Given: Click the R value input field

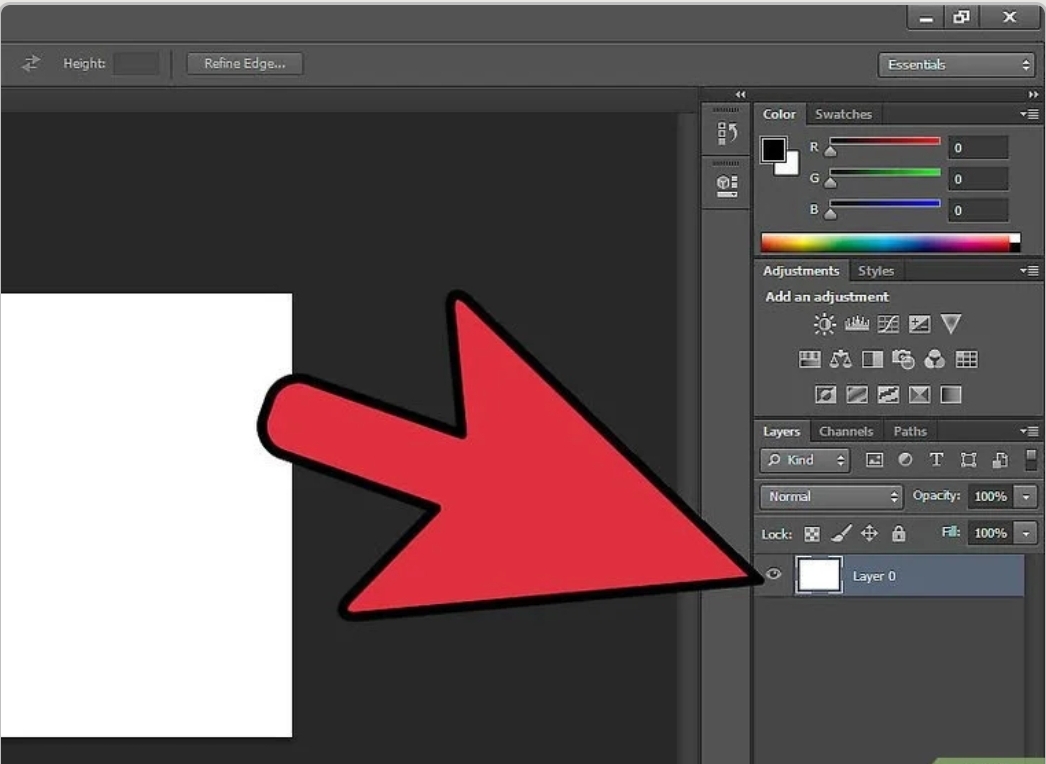Looking at the screenshot, I should click(x=978, y=148).
